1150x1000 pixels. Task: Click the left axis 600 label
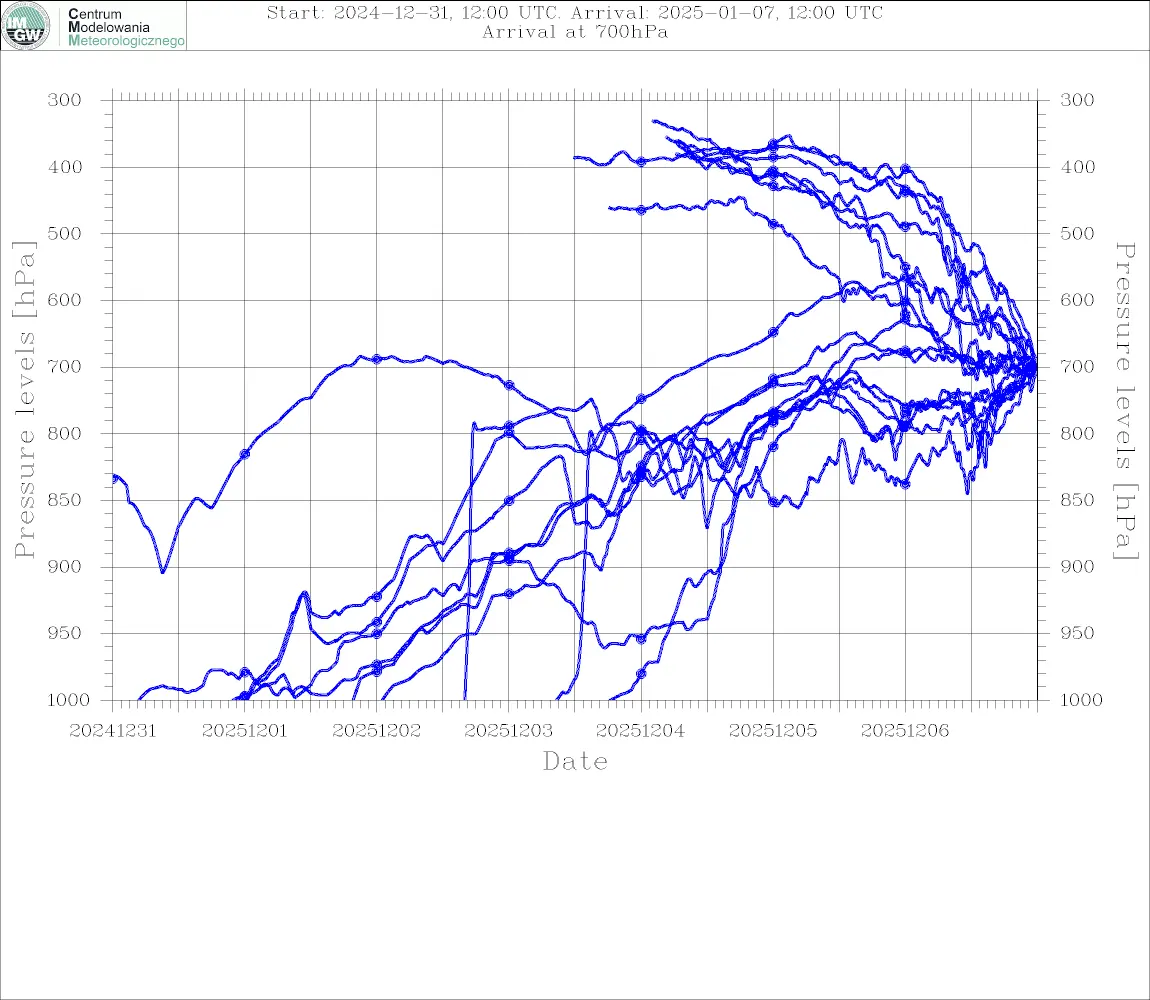(65, 300)
